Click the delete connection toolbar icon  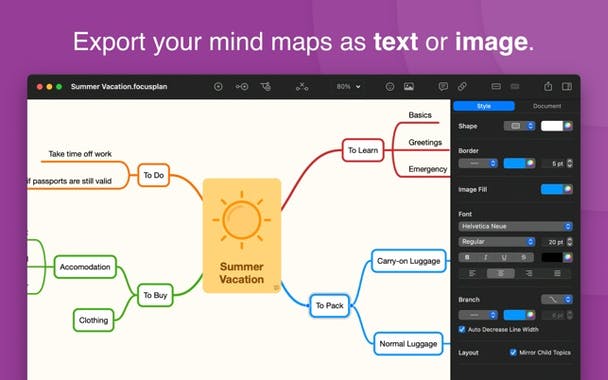[x=302, y=86]
